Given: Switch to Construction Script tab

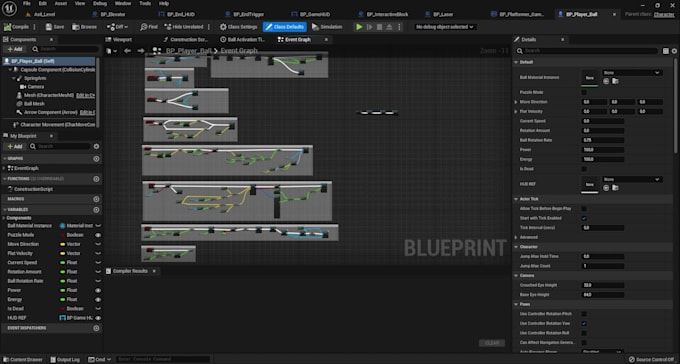Looking at the screenshot, I should click(x=189, y=39).
